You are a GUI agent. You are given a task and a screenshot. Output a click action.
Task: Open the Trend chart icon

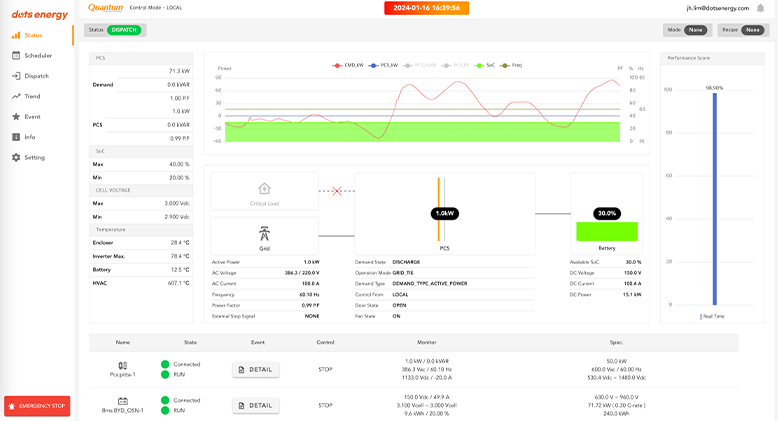click(x=16, y=96)
